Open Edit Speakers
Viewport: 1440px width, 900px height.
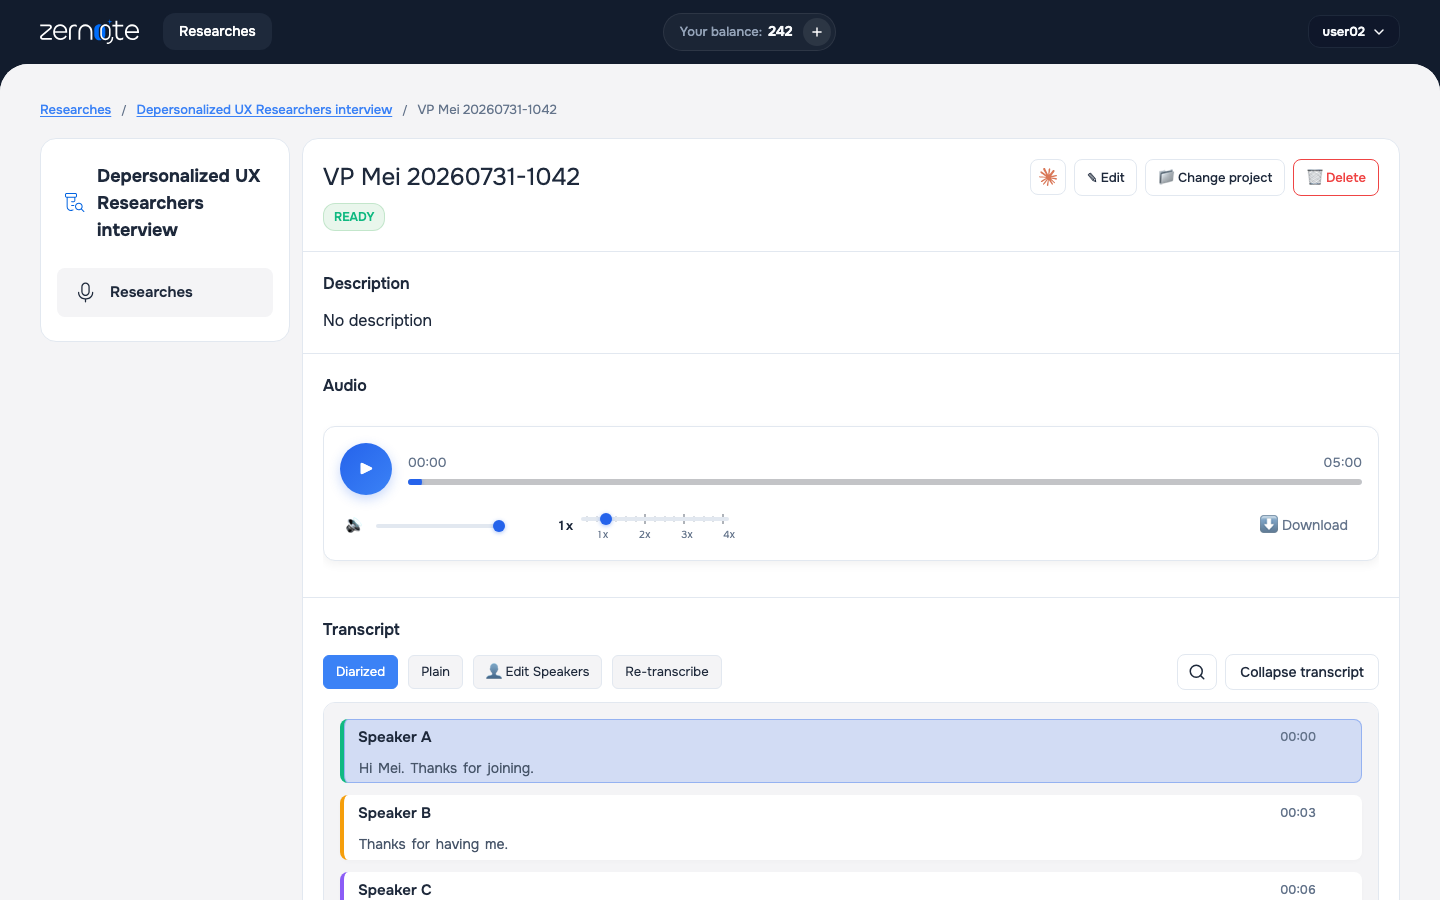537,672
